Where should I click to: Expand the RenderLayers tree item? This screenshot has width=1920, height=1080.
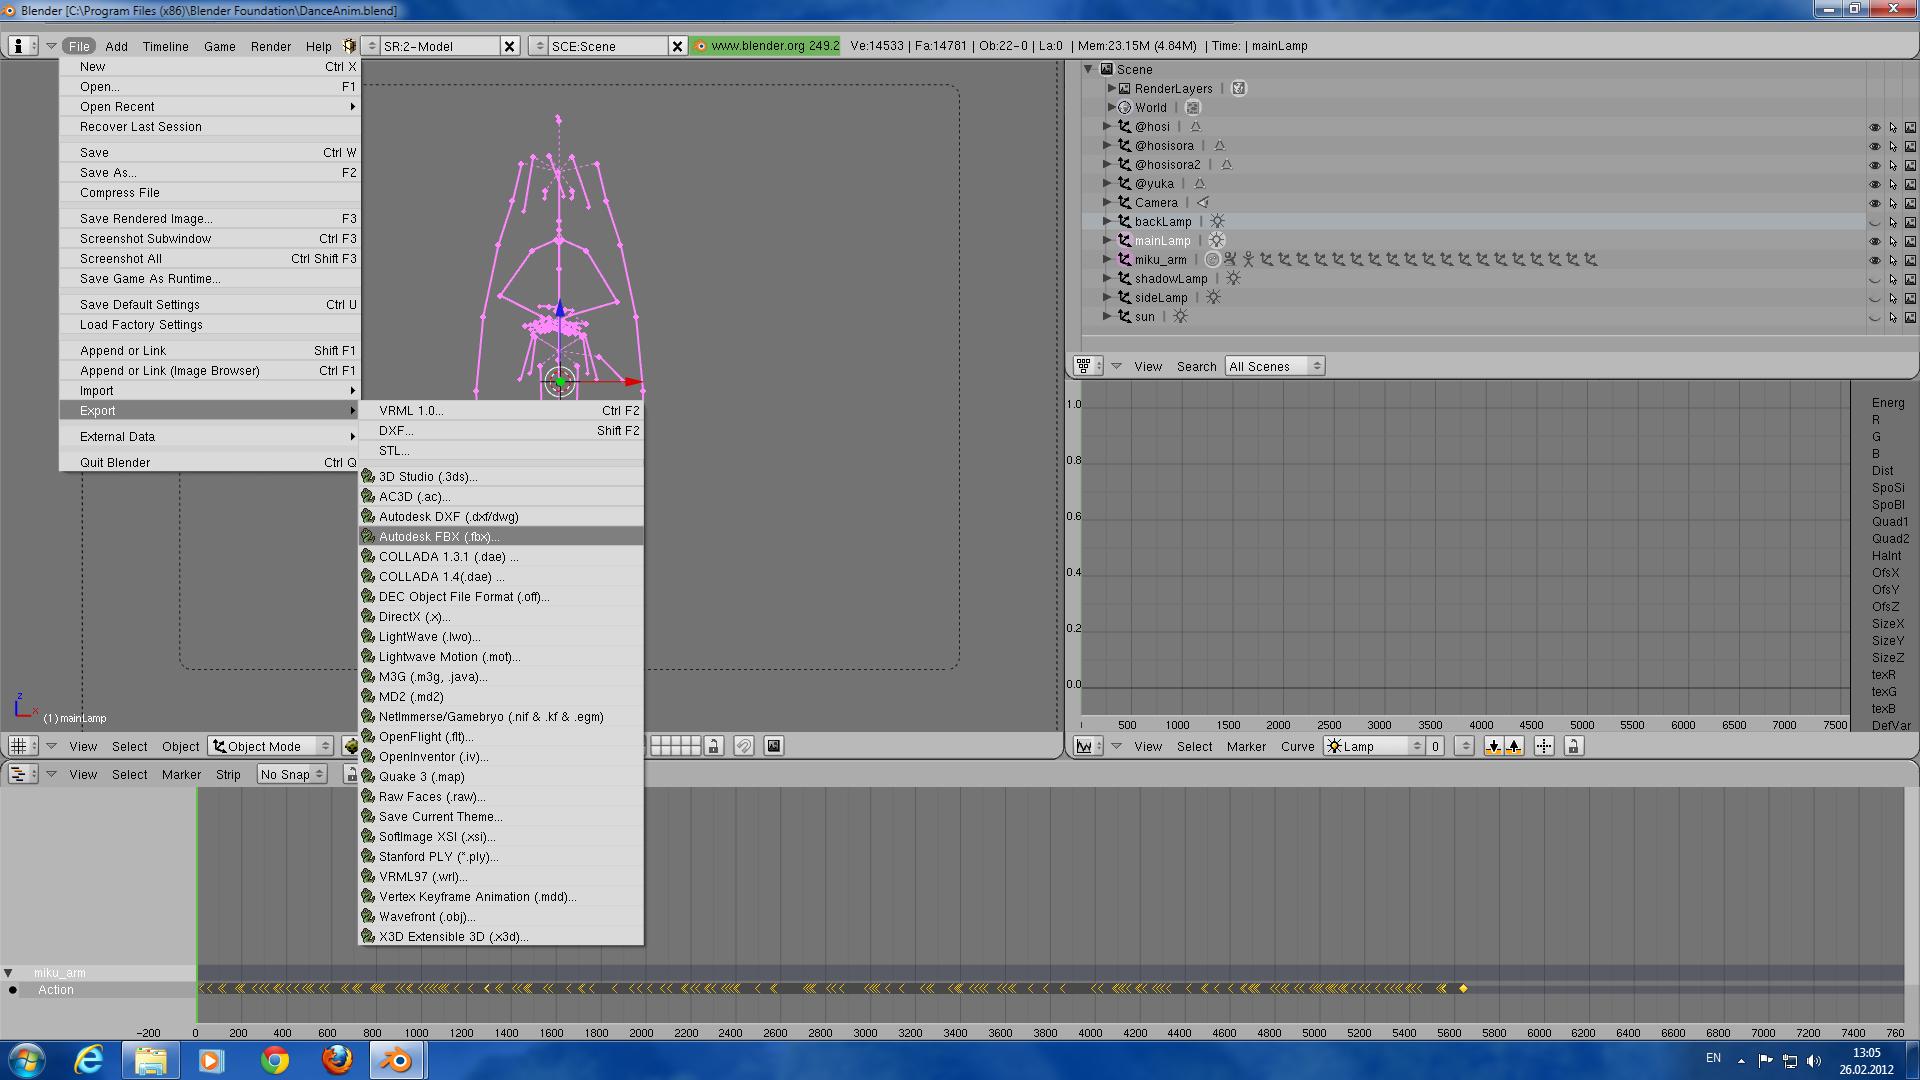[x=1111, y=88]
